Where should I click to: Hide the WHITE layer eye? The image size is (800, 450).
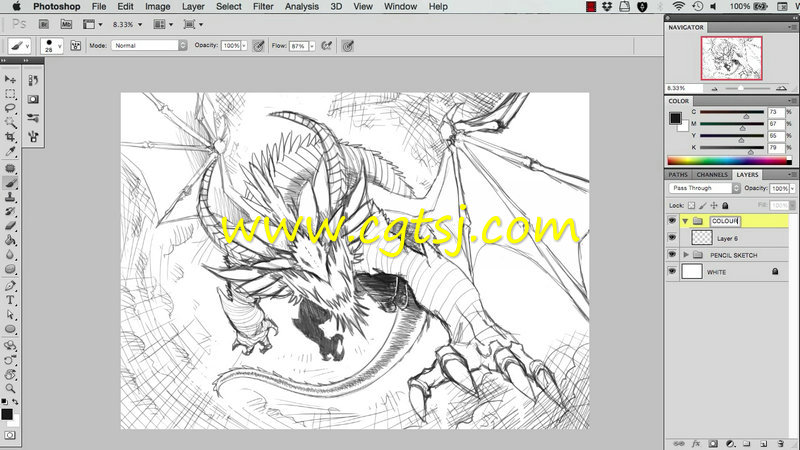[x=672, y=271]
